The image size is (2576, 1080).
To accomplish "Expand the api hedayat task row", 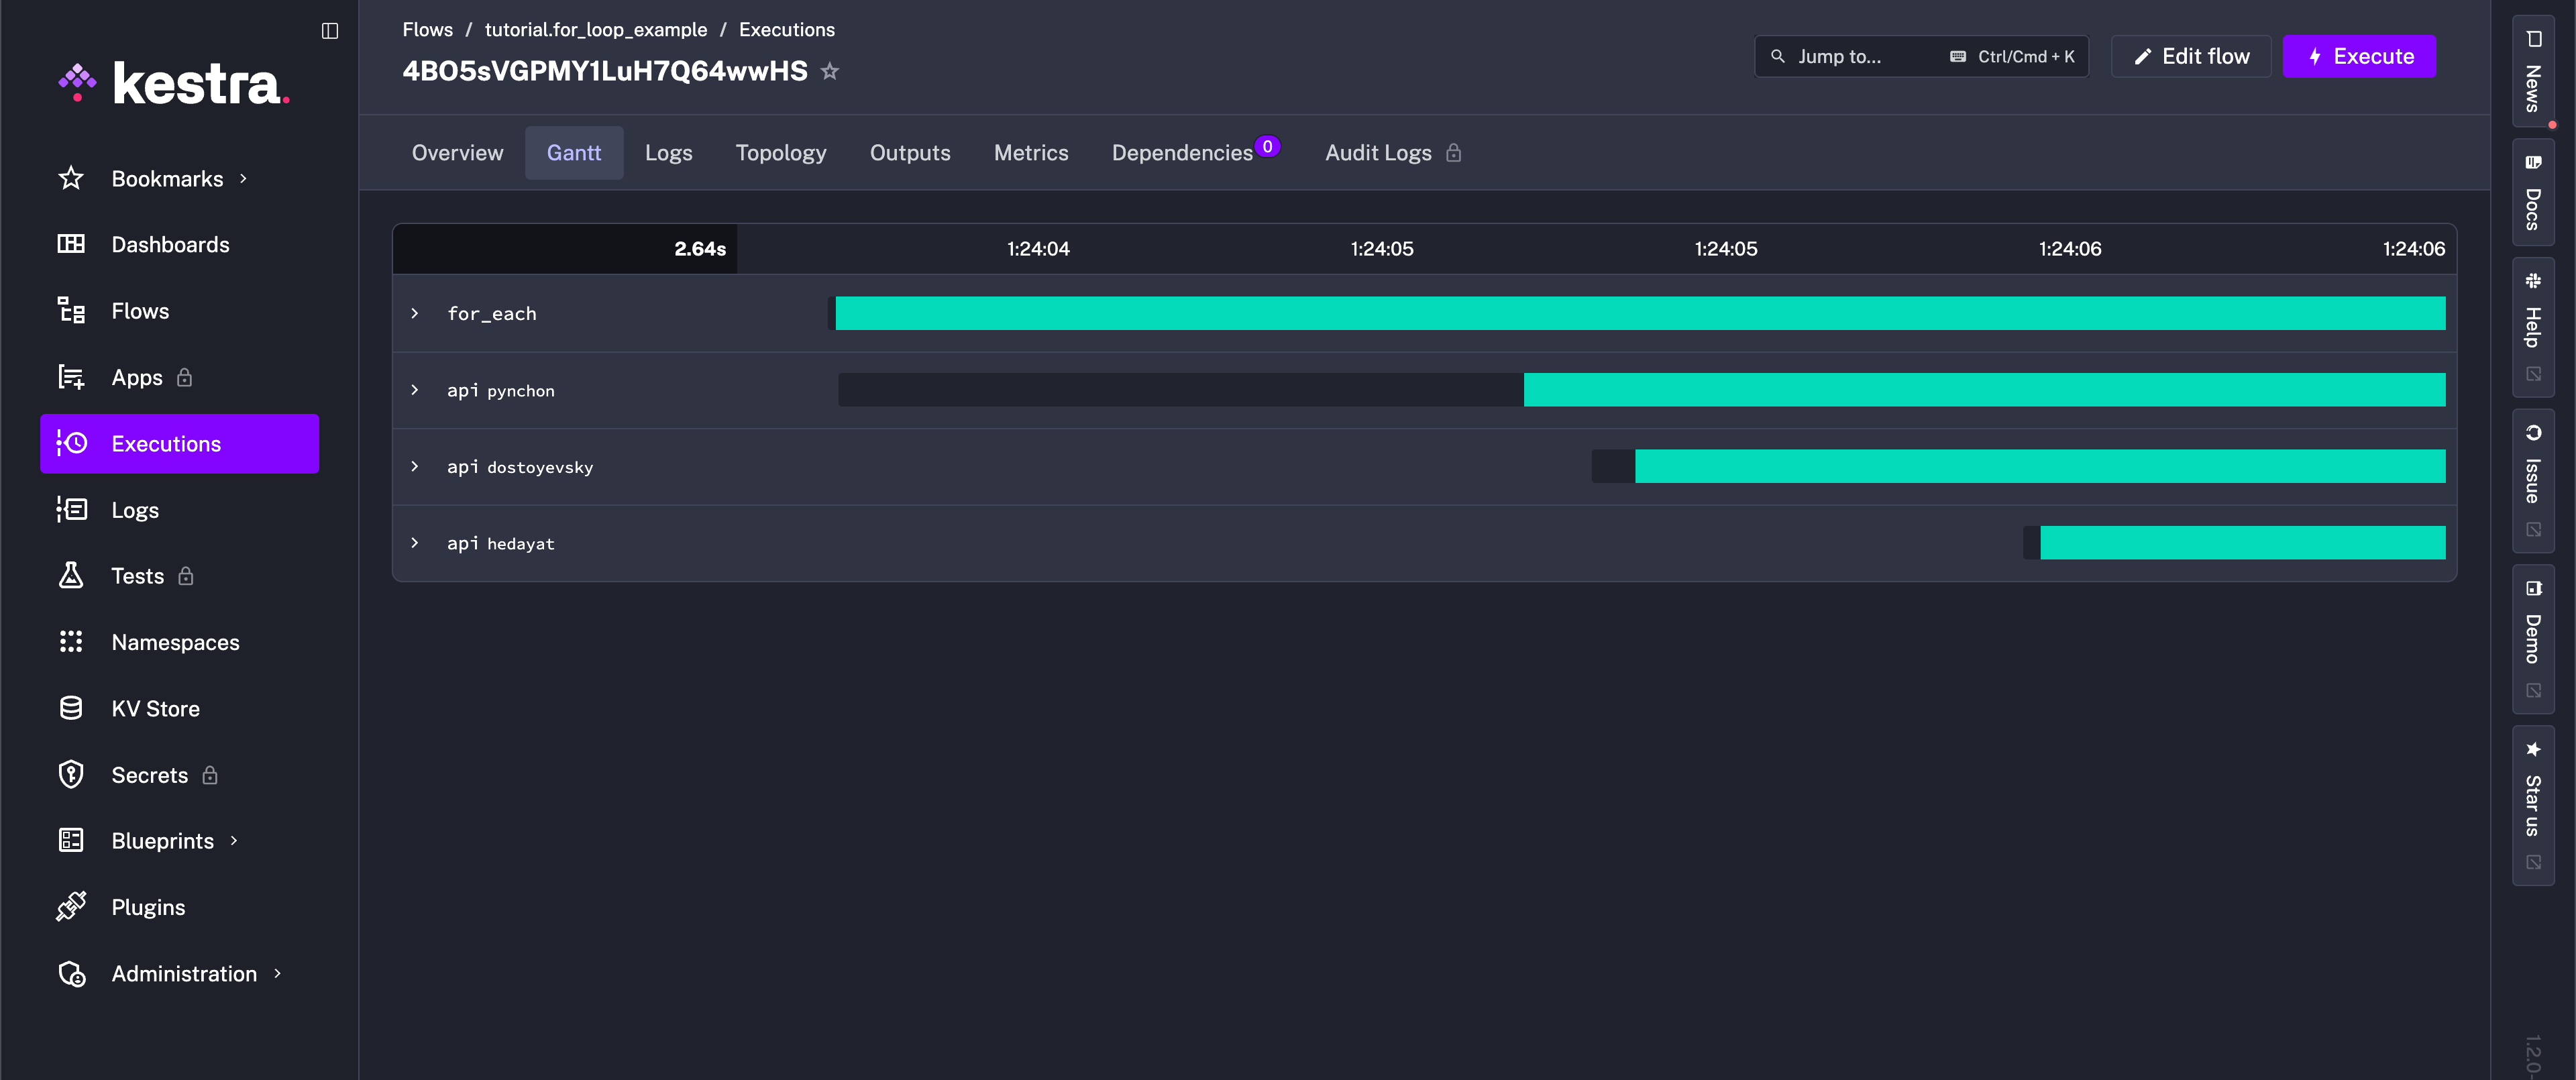I will [415, 543].
